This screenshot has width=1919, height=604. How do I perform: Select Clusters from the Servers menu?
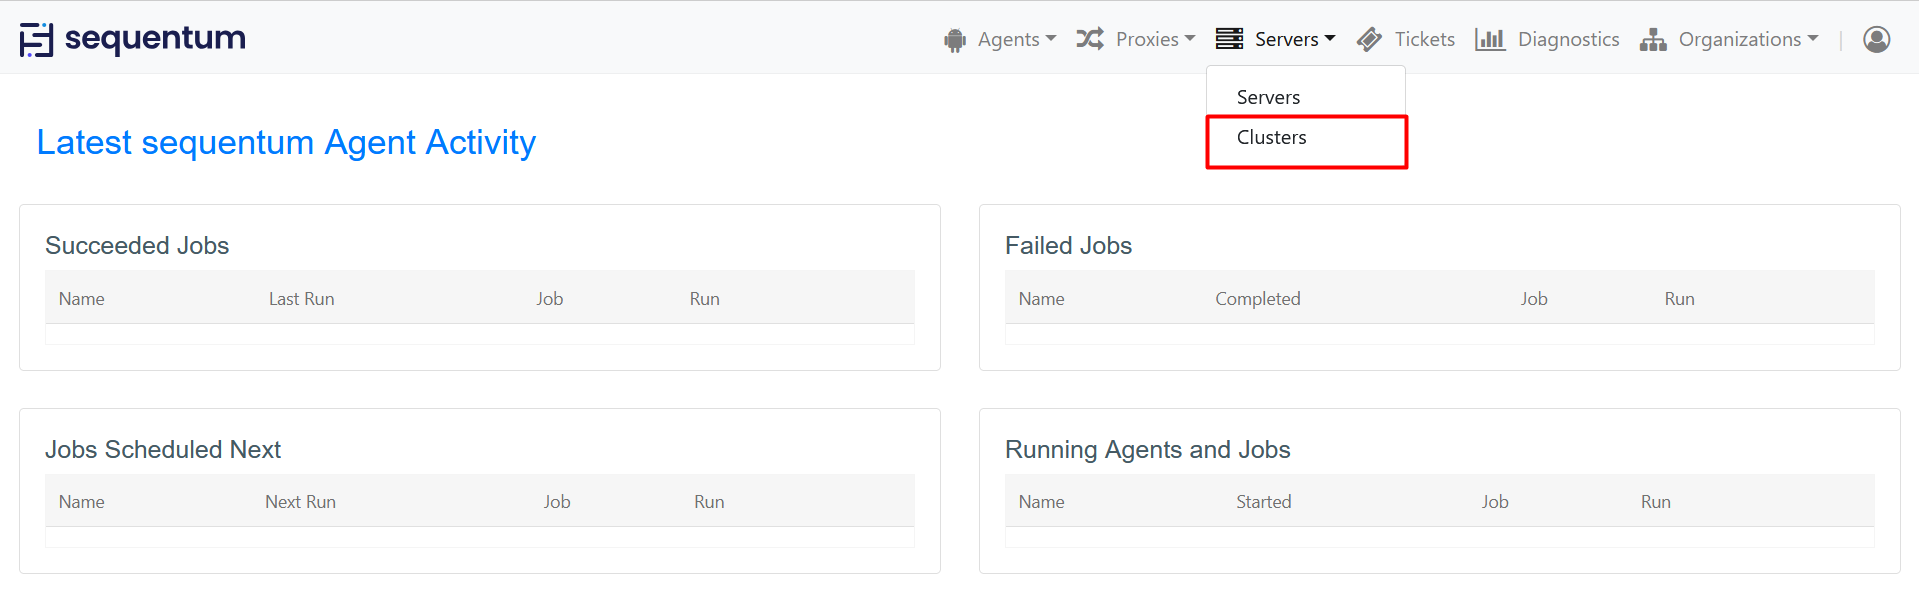coord(1271,138)
